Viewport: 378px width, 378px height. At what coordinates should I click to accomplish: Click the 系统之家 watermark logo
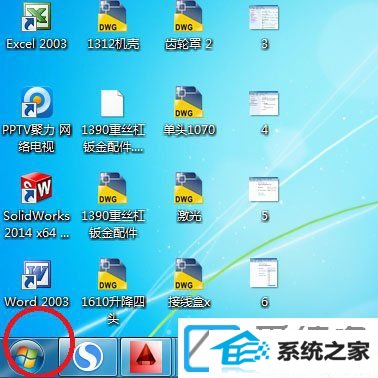[x=278, y=348]
